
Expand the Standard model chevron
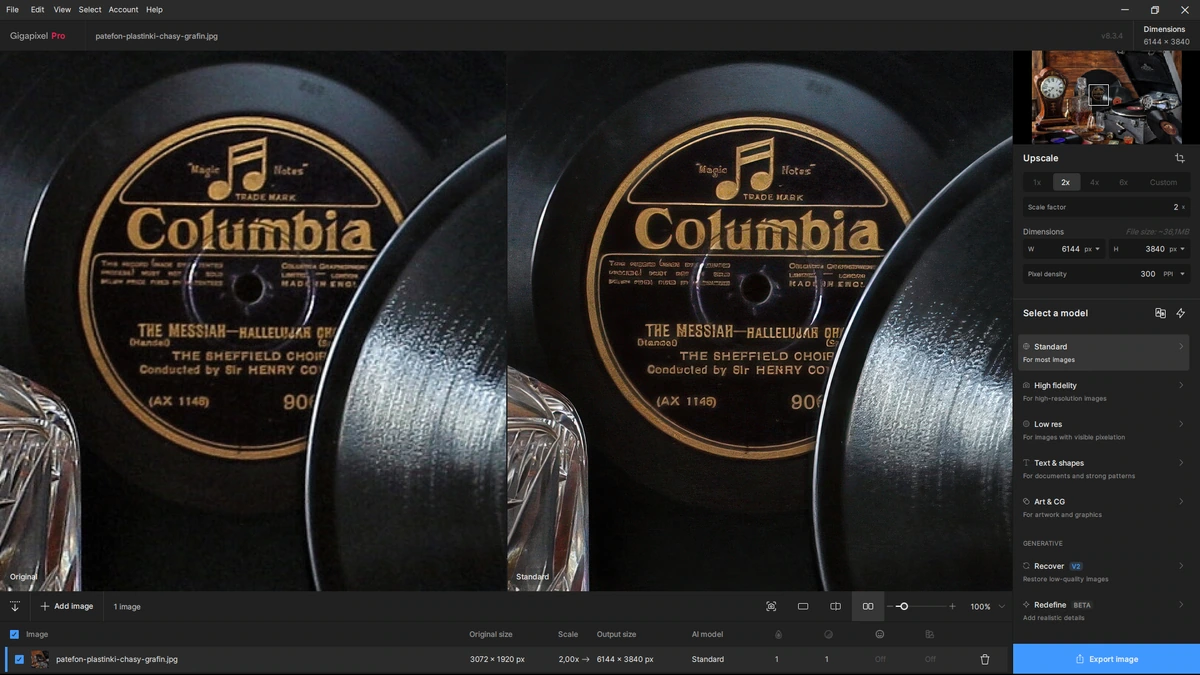pos(1181,346)
